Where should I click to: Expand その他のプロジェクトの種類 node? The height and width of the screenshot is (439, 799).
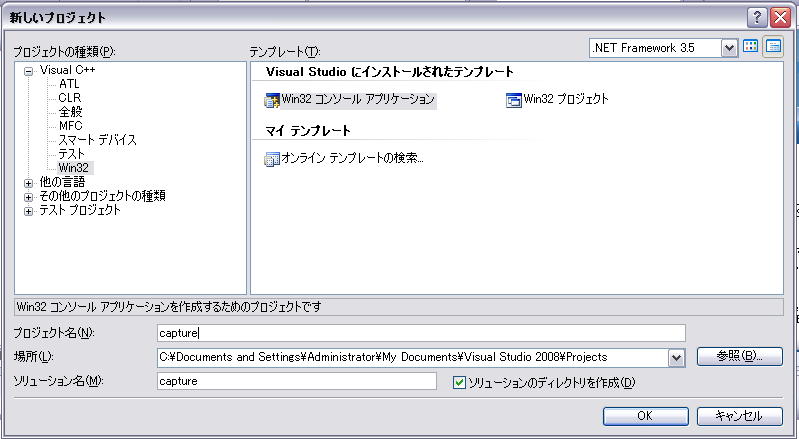click(29, 197)
